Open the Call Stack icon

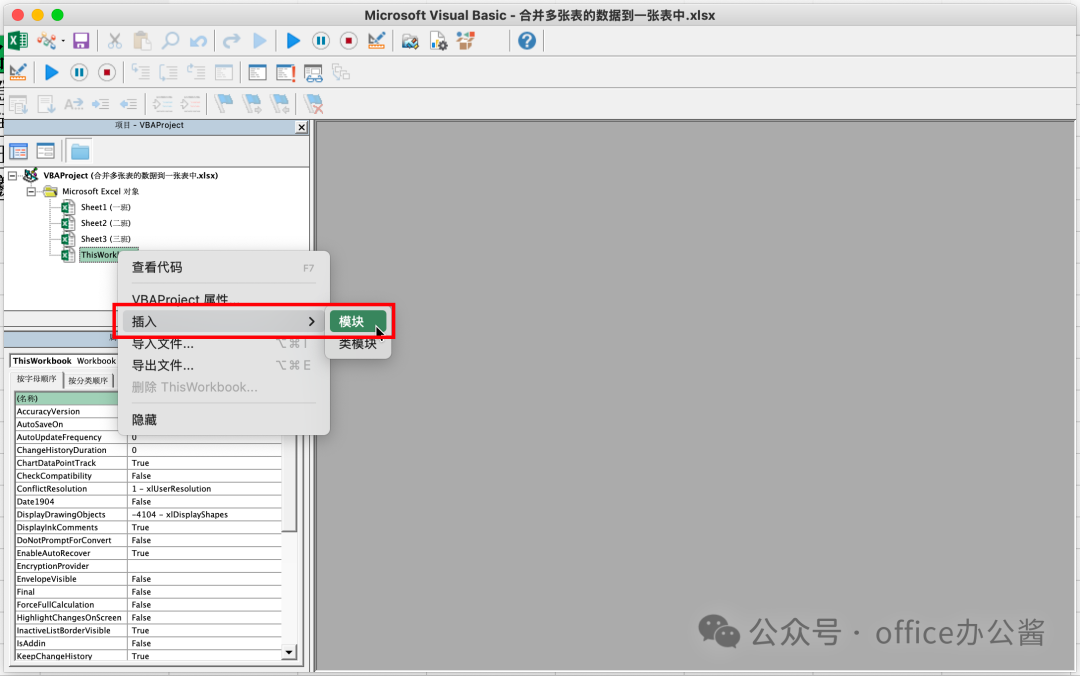point(341,72)
